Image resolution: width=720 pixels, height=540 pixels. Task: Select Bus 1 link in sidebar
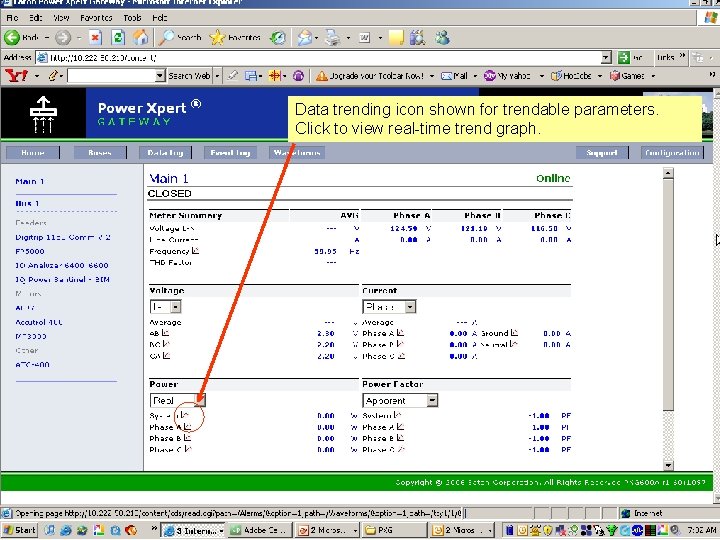27,203
